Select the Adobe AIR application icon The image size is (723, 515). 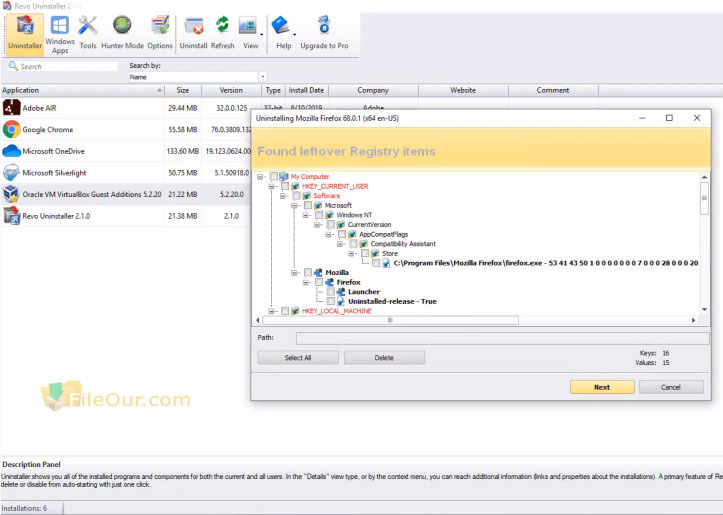[12, 108]
